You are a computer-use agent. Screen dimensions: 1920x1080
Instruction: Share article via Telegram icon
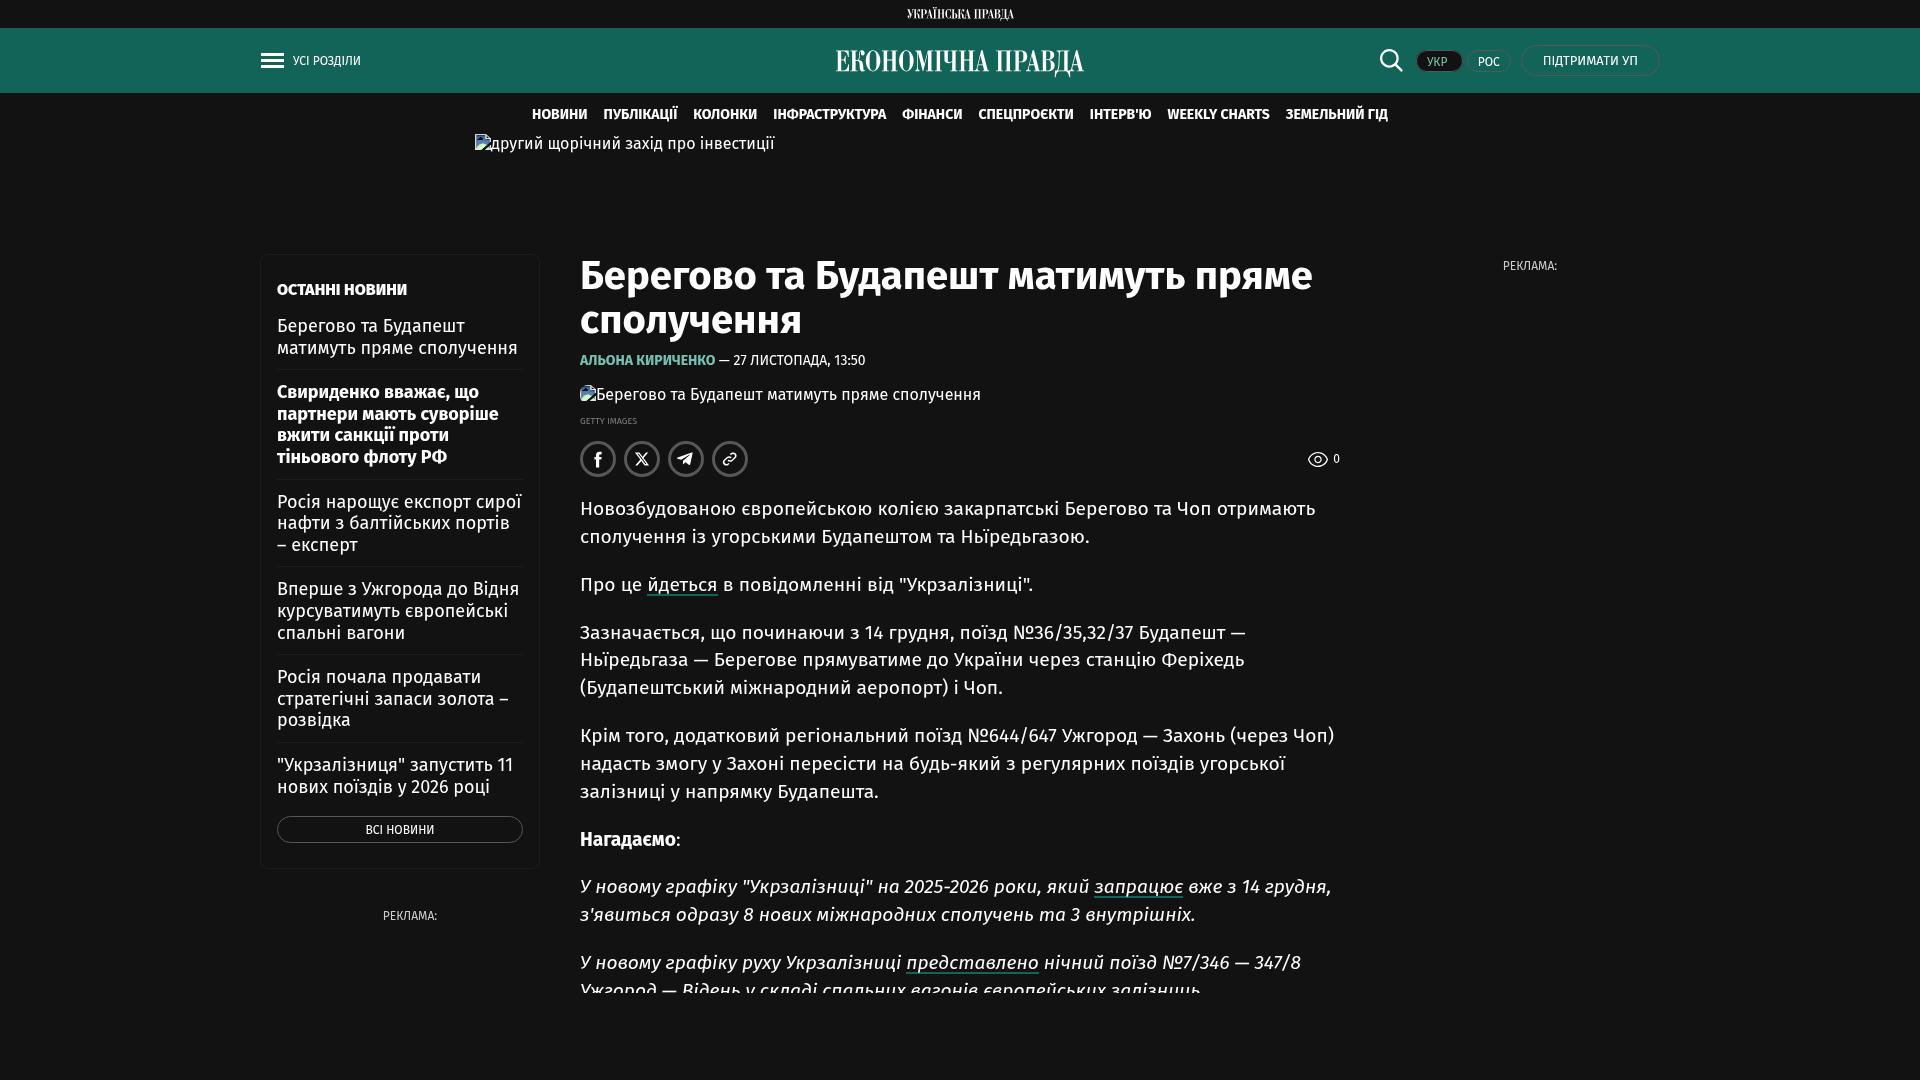click(x=686, y=459)
